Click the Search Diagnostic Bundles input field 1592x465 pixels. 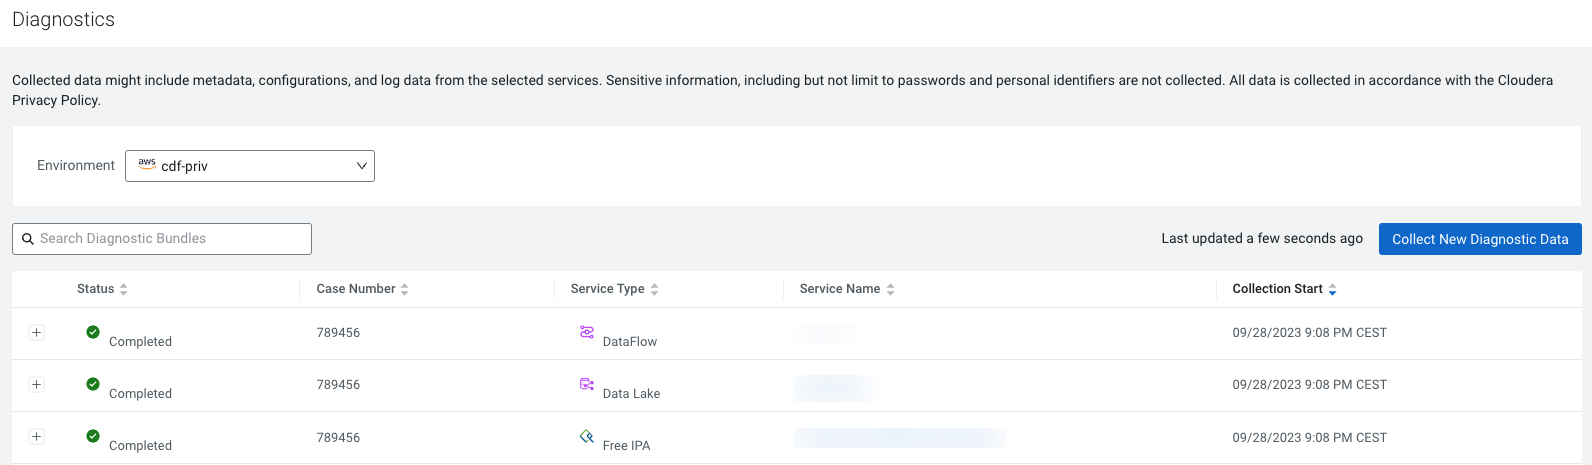click(162, 239)
